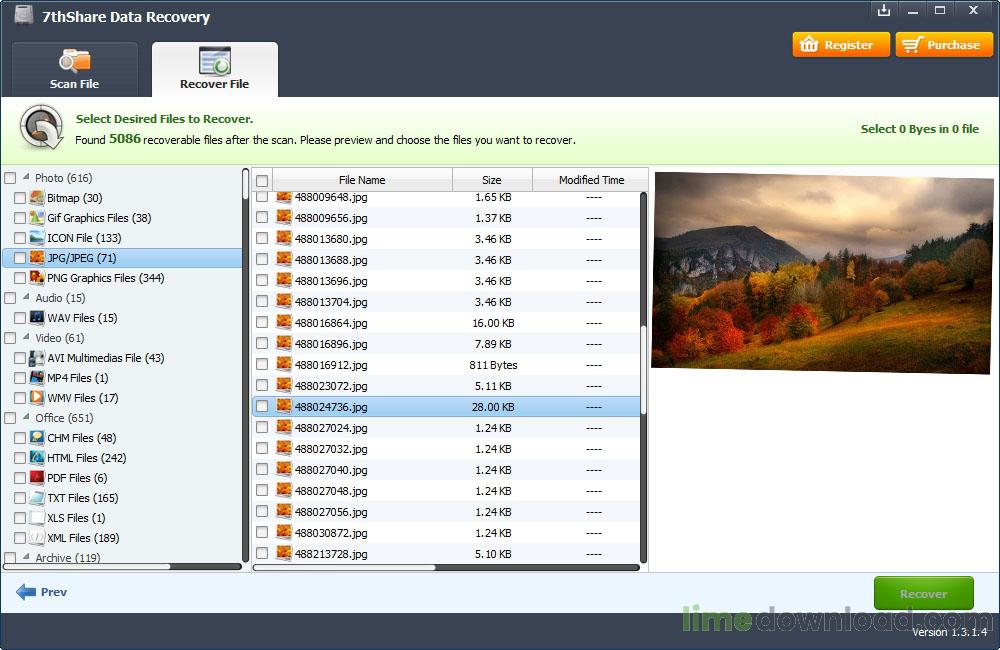Viewport: 1000px width, 650px height.
Task: Toggle the select-all checkbox in file list header
Action: [x=262, y=181]
